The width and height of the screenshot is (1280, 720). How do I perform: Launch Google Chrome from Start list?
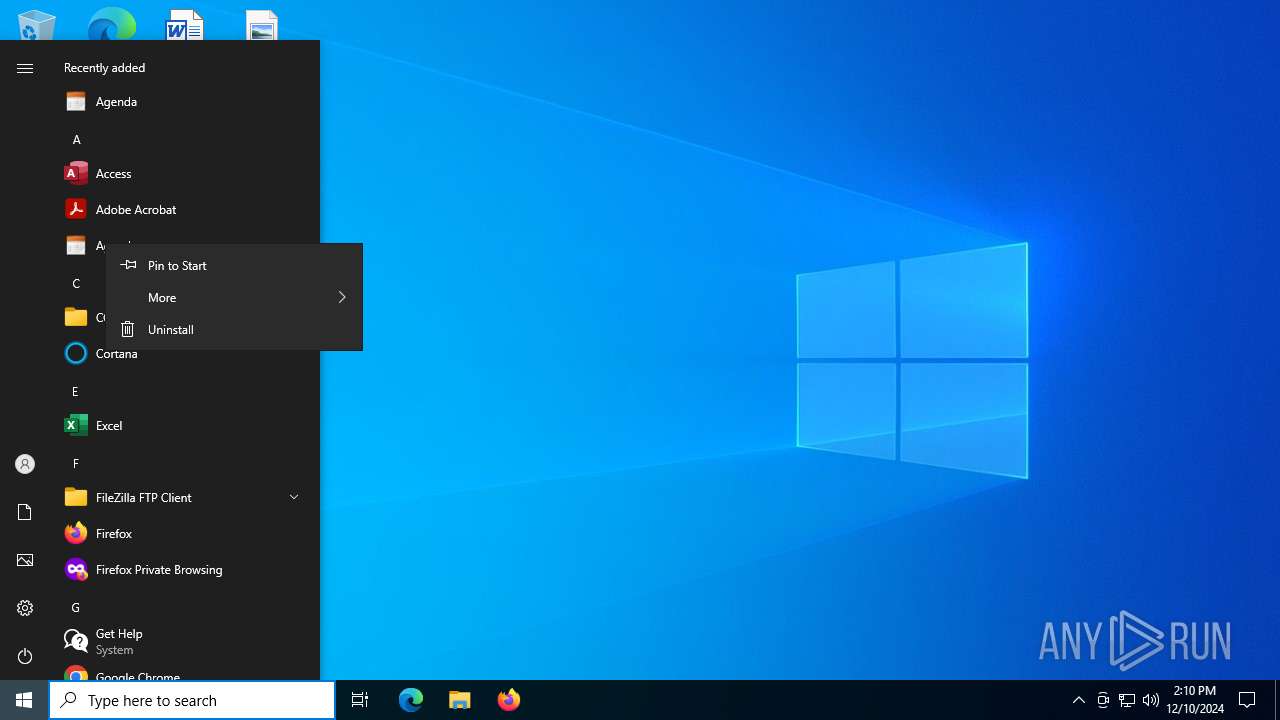(186, 674)
